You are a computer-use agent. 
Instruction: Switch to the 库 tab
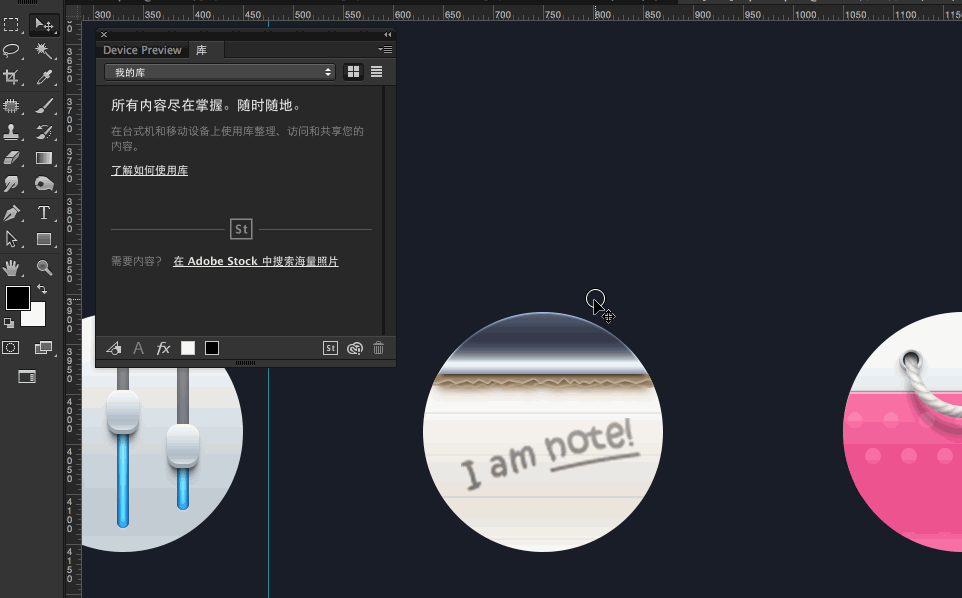(201, 50)
